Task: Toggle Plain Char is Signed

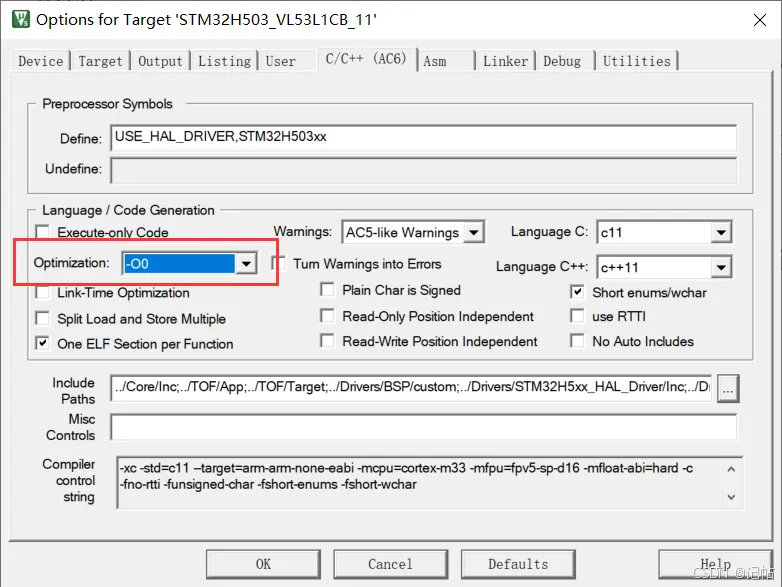Action: point(327,290)
